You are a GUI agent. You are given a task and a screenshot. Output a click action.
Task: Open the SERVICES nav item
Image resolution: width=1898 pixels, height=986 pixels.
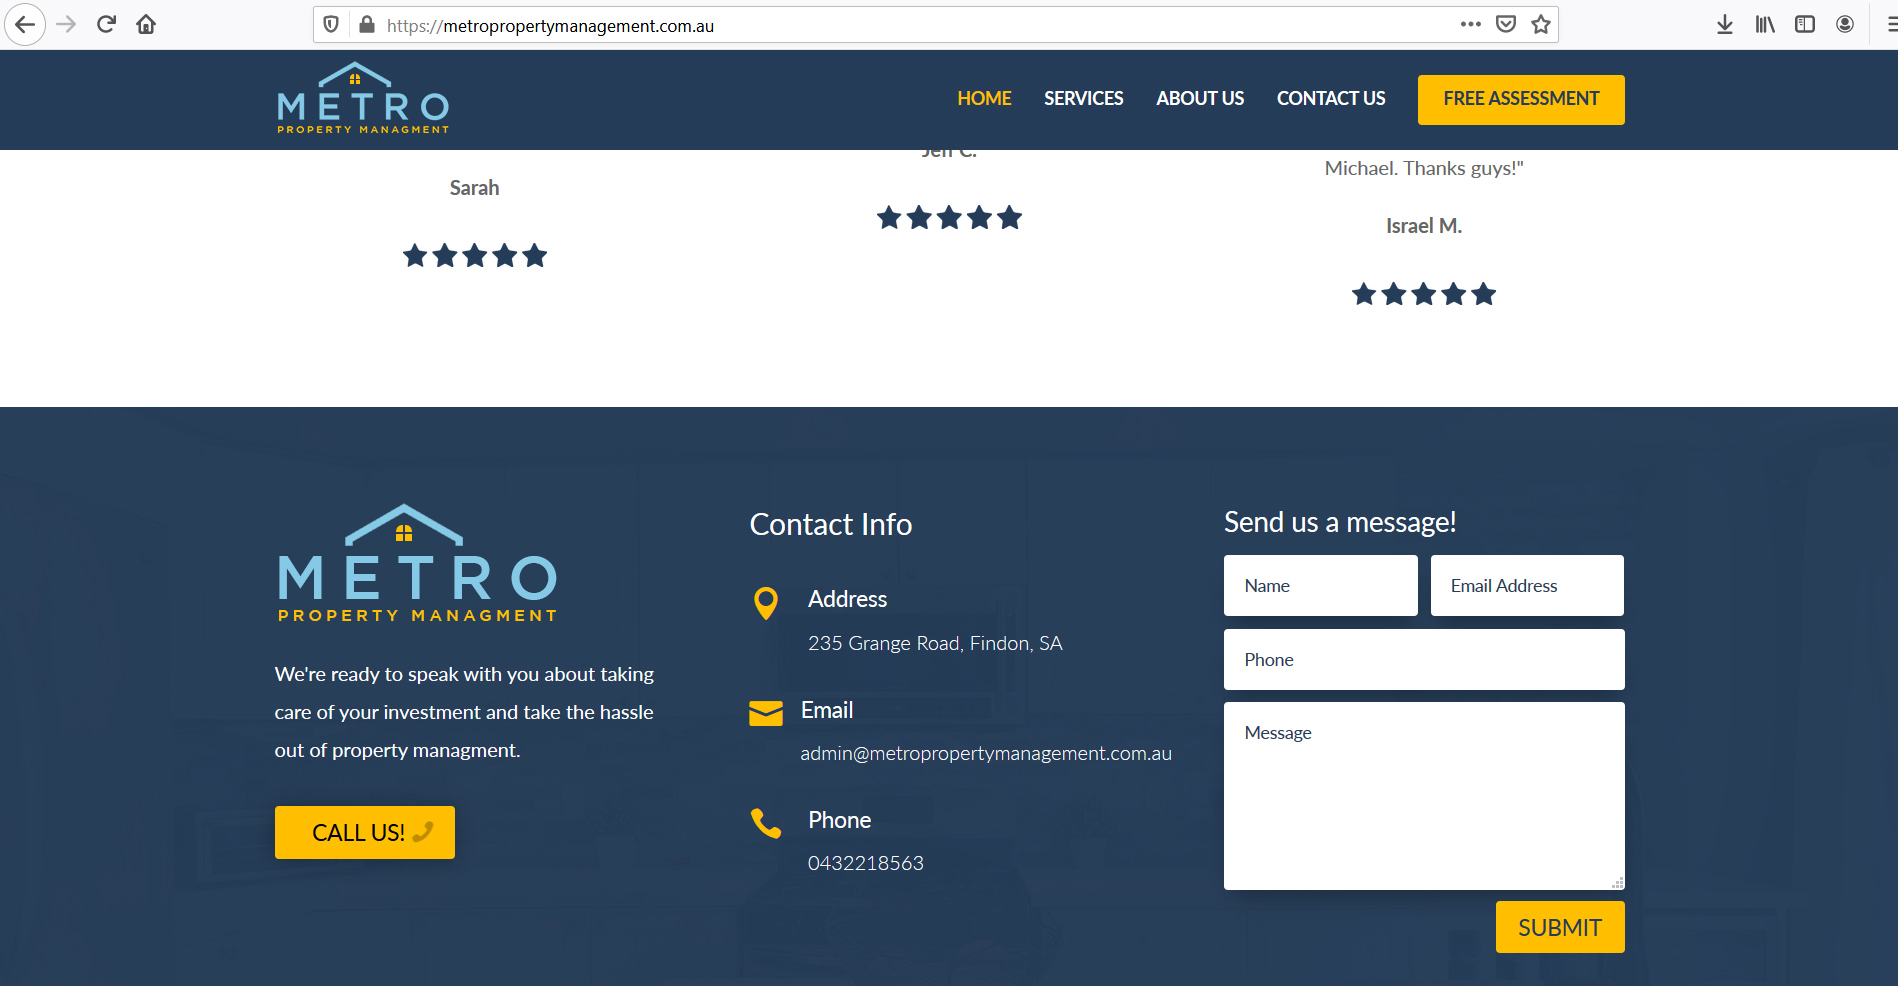(1084, 99)
